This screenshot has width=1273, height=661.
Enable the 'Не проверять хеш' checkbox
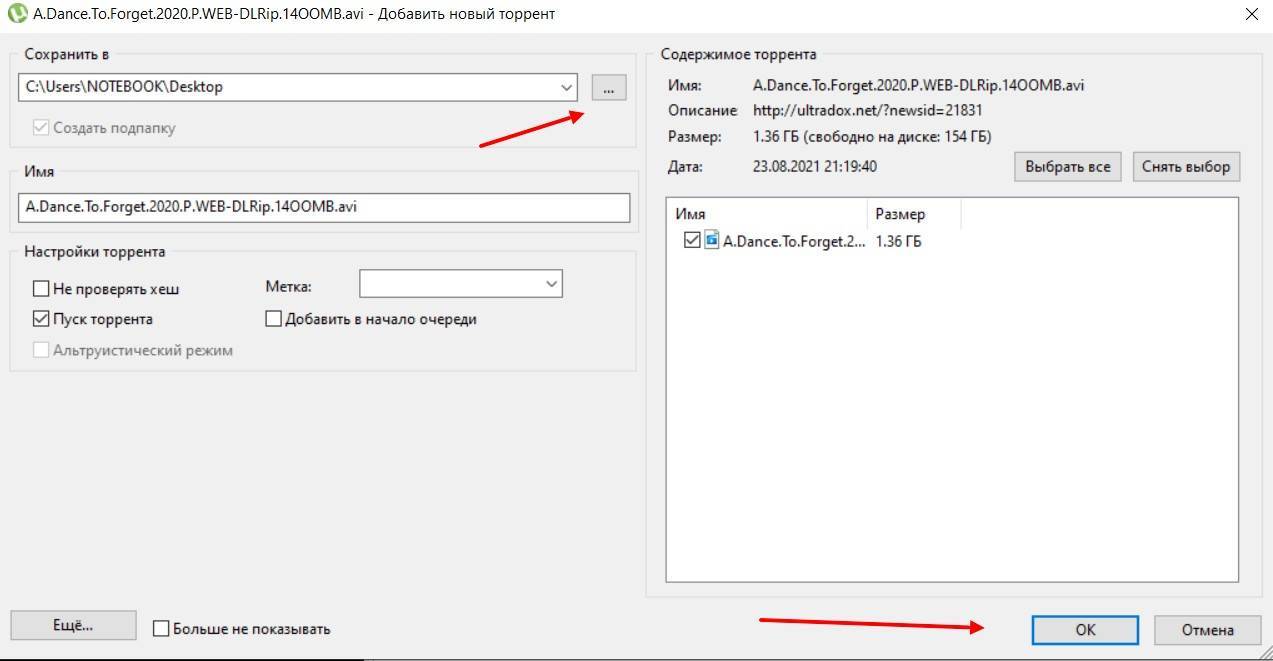(41, 289)
